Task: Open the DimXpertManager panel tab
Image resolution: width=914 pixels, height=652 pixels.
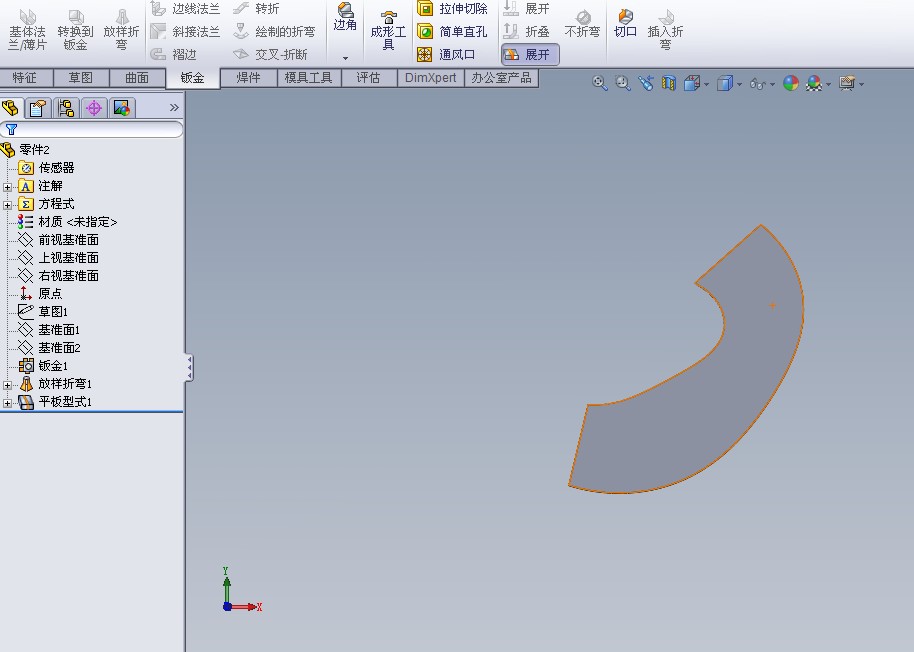Action: point(94,108)
